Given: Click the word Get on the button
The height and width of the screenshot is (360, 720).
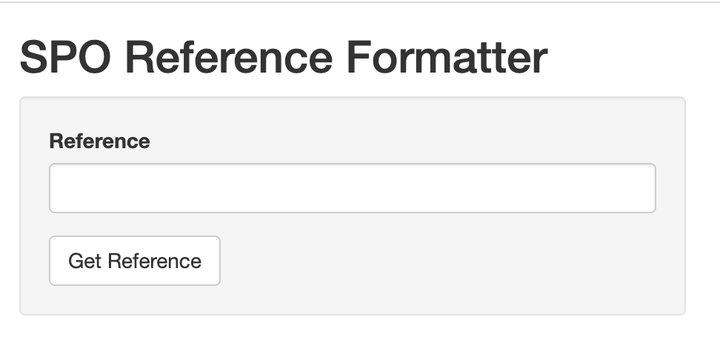Looking at the screenshot, I should tap(84, 261).
